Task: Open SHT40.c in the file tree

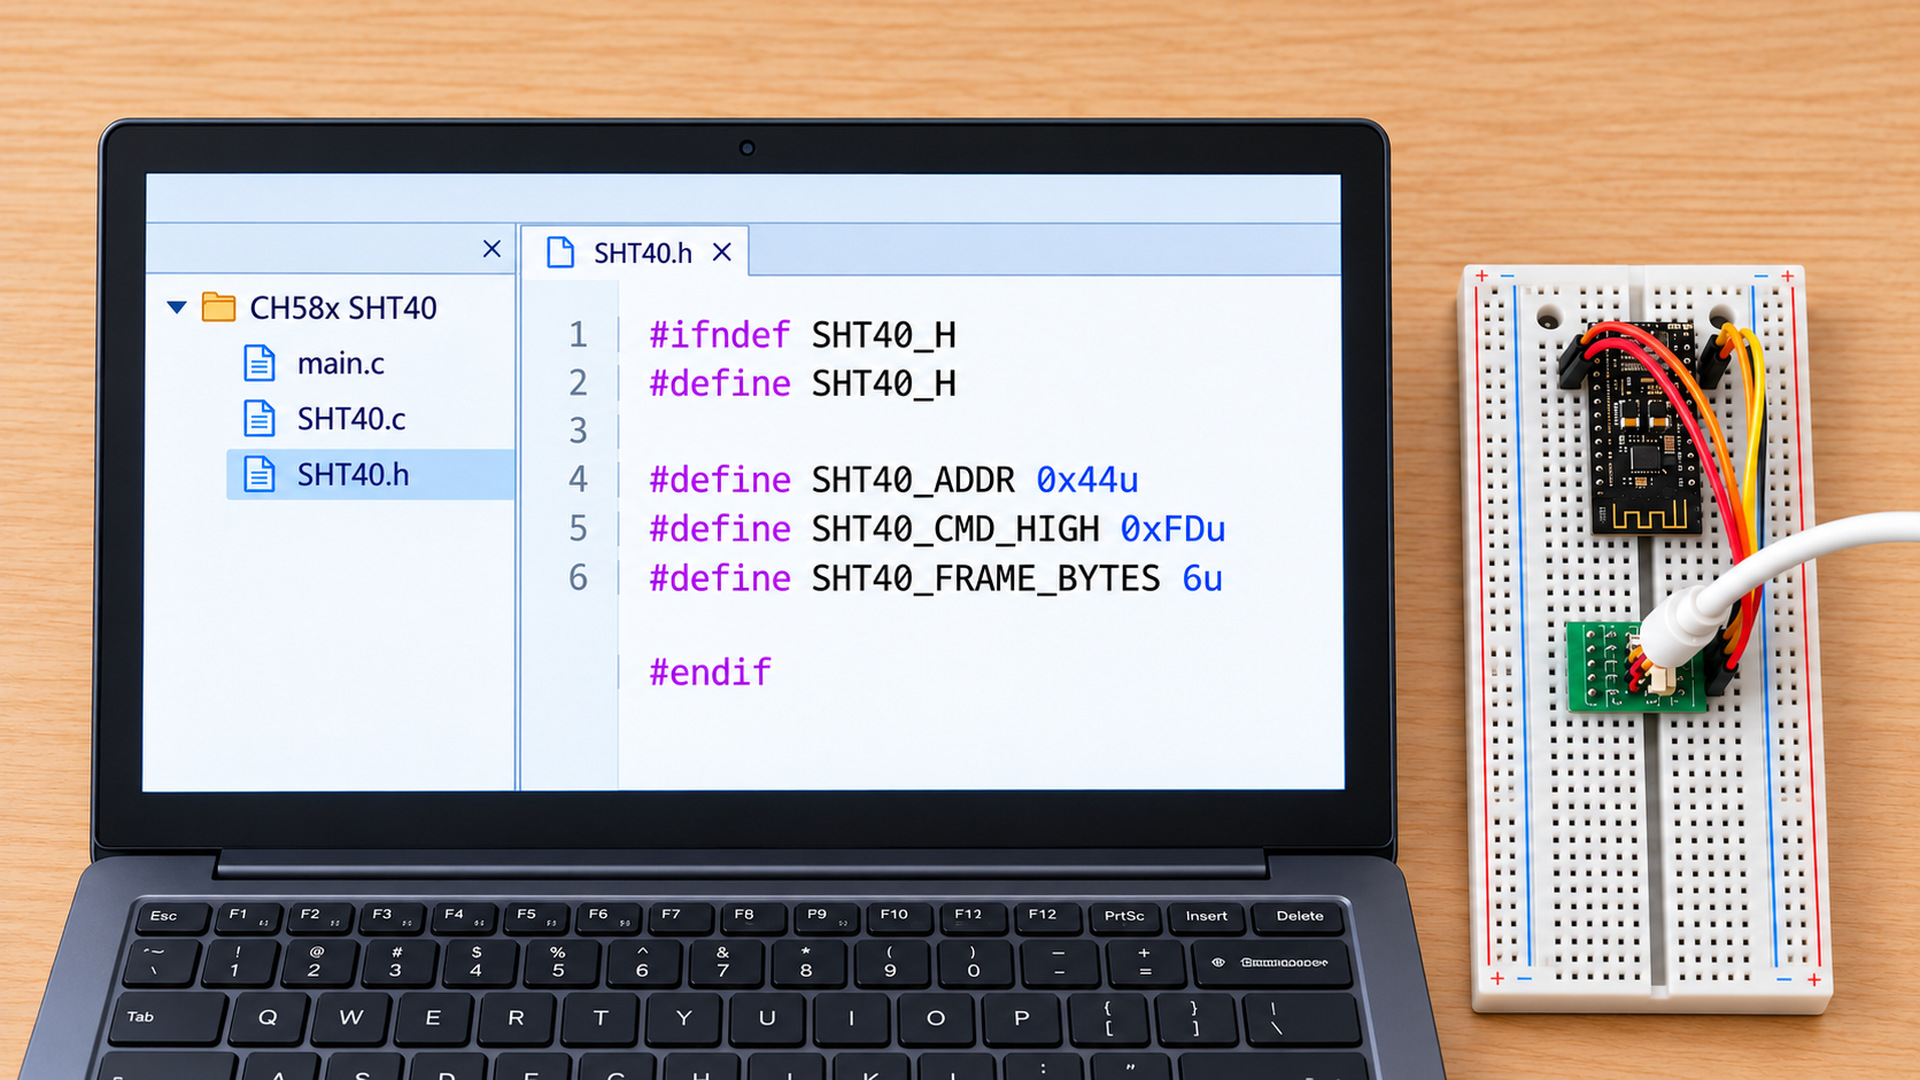Action: [351, 419]
